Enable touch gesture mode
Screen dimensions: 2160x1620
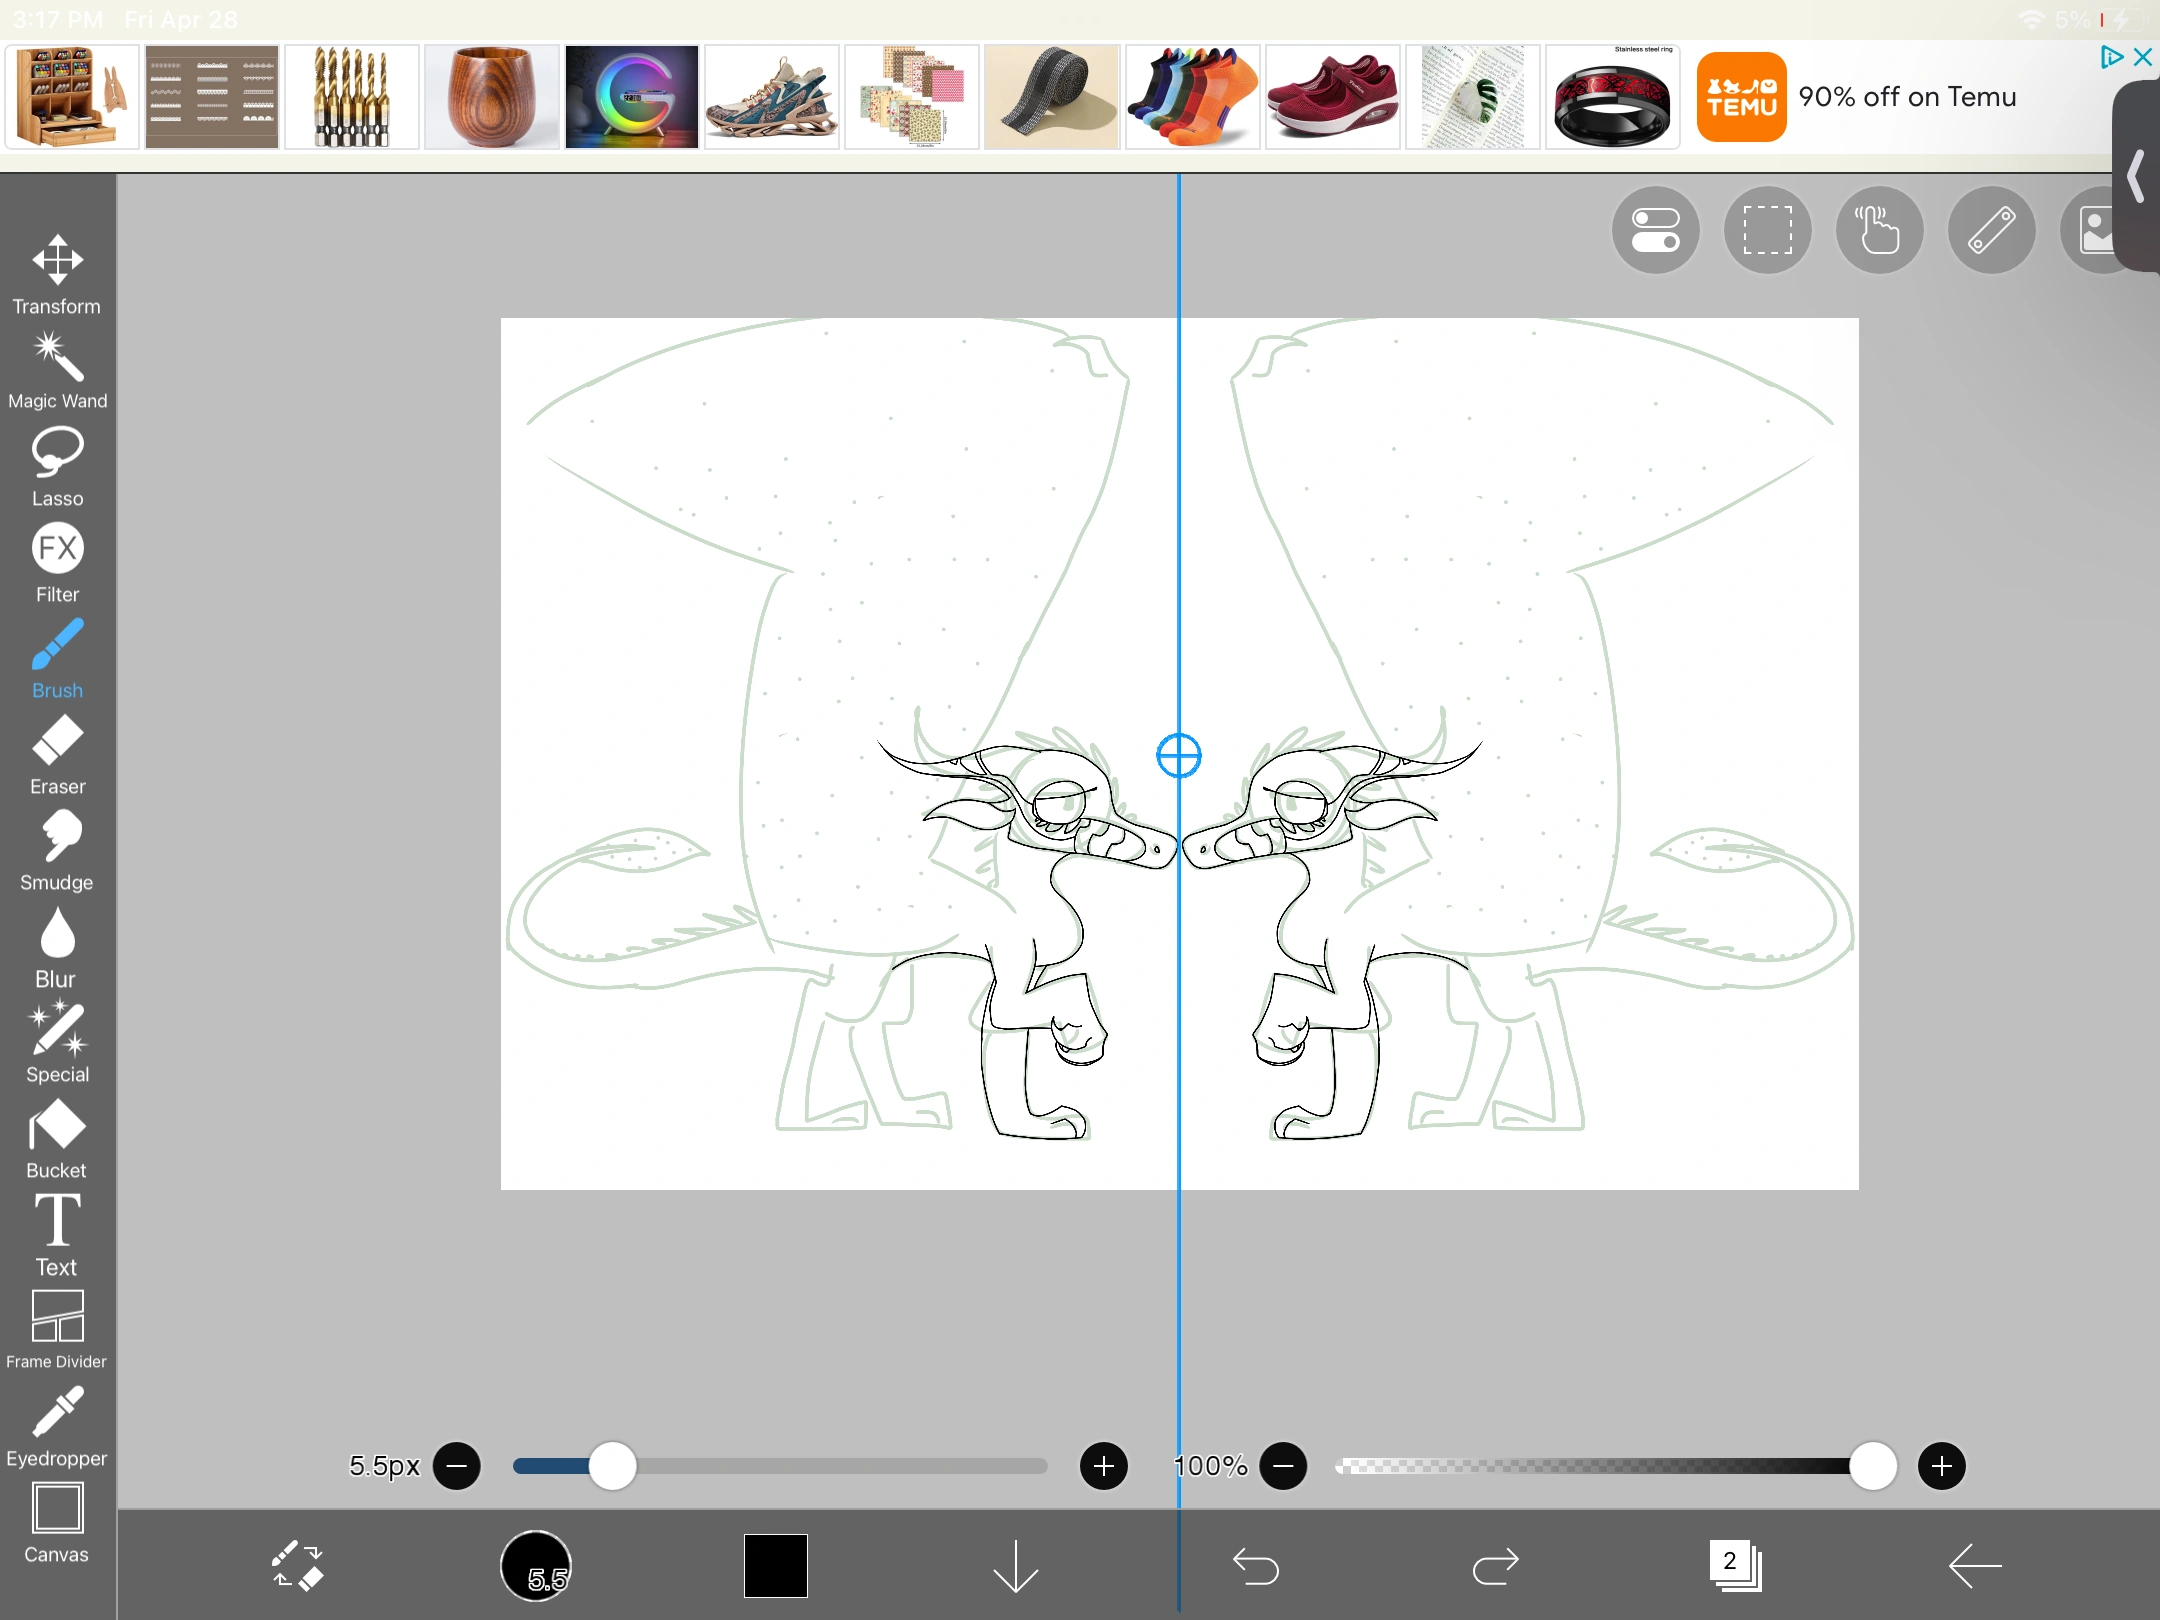(1879, 230)
